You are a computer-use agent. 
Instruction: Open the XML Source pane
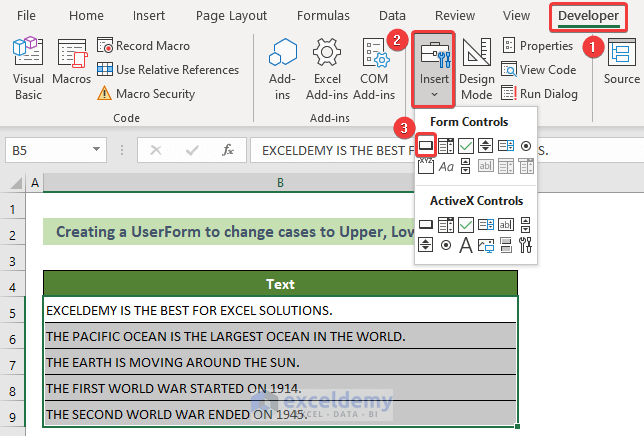[622, 62]
